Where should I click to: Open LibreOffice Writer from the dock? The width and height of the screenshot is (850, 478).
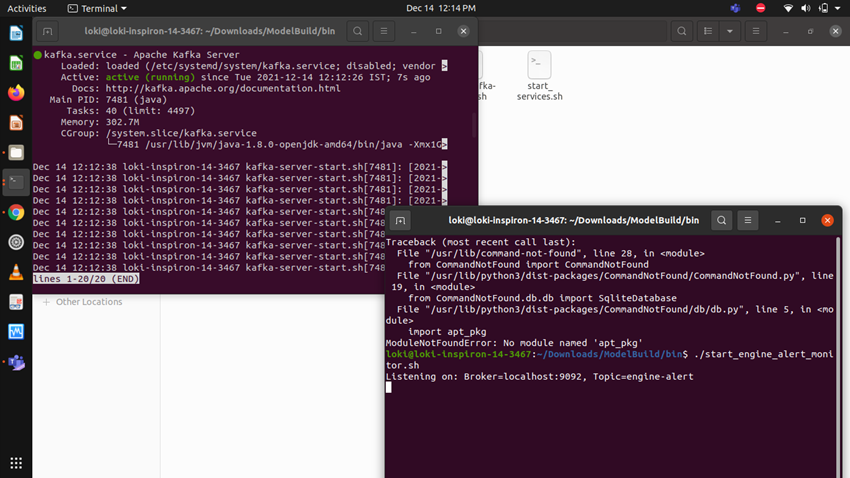coord(16,34)
